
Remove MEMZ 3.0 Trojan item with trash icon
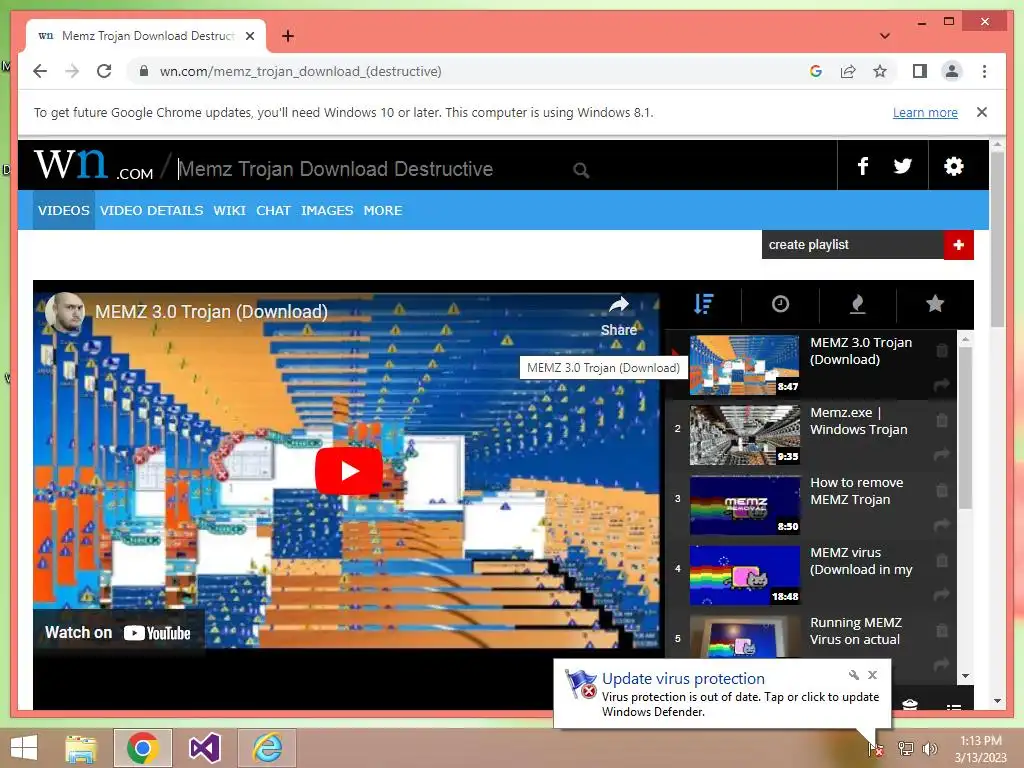(942, 350)
